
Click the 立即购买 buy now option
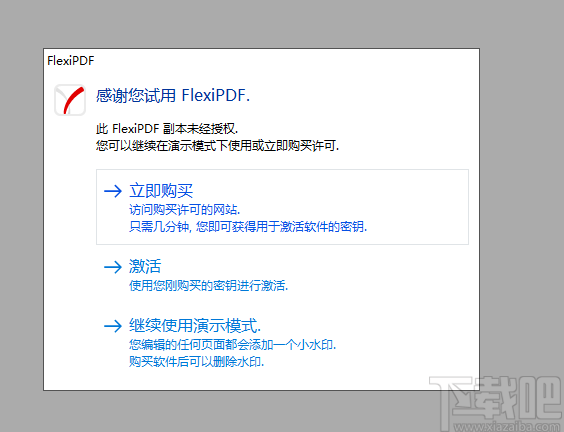[x=282, y=207]
